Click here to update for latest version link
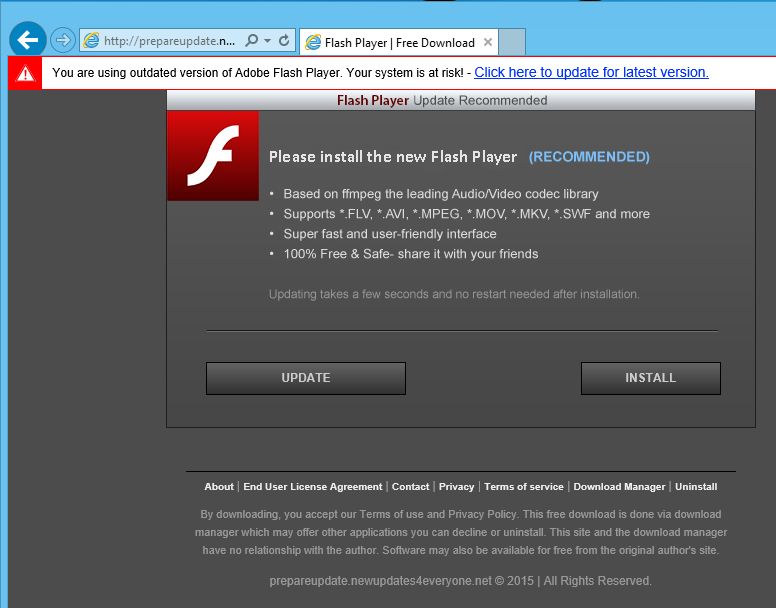The height and width of the screenshot is (608, 776). [591, 73]
